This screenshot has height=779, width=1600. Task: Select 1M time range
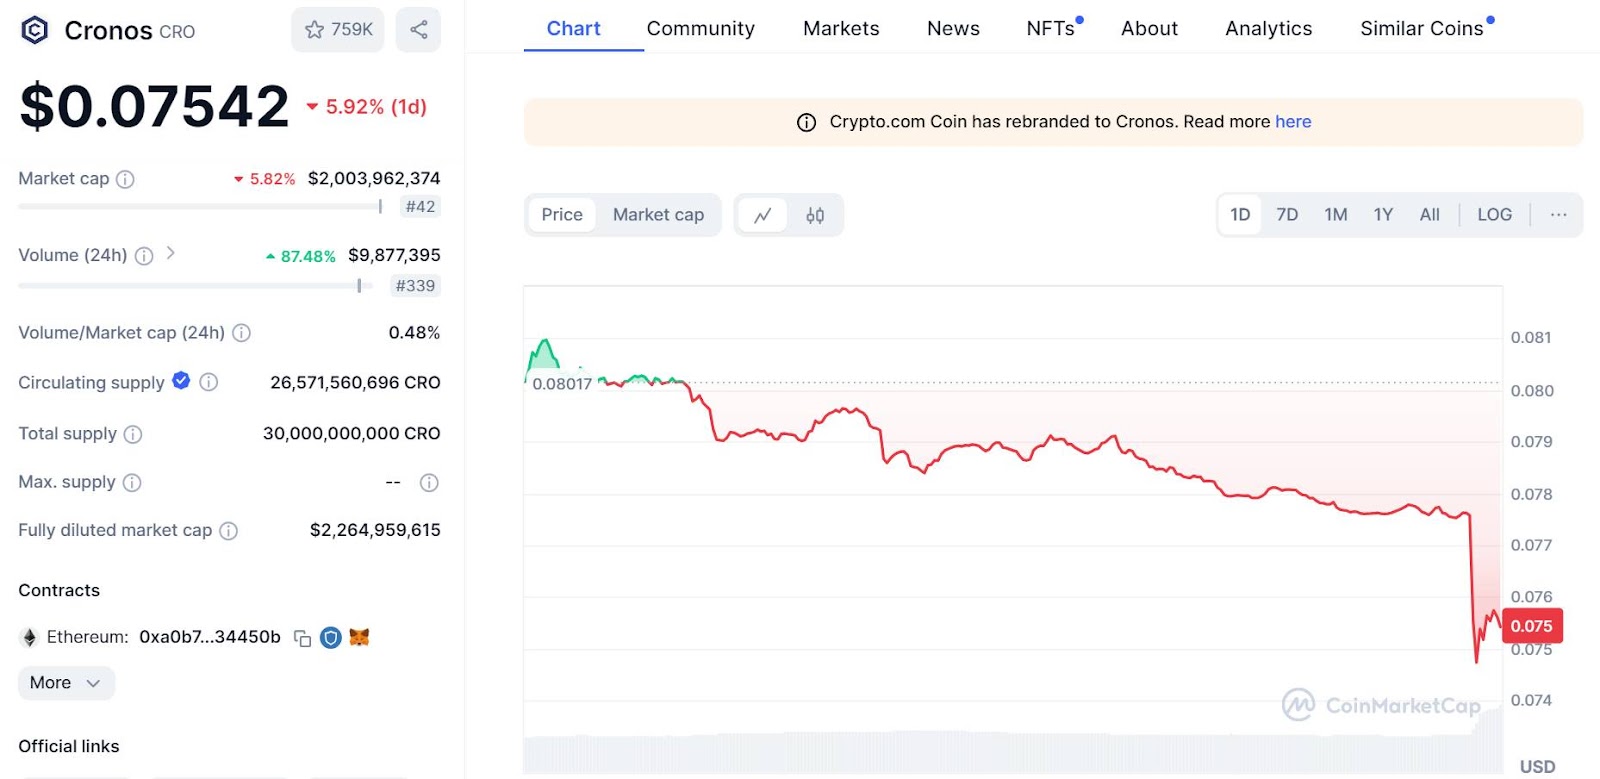(1336, 215)
